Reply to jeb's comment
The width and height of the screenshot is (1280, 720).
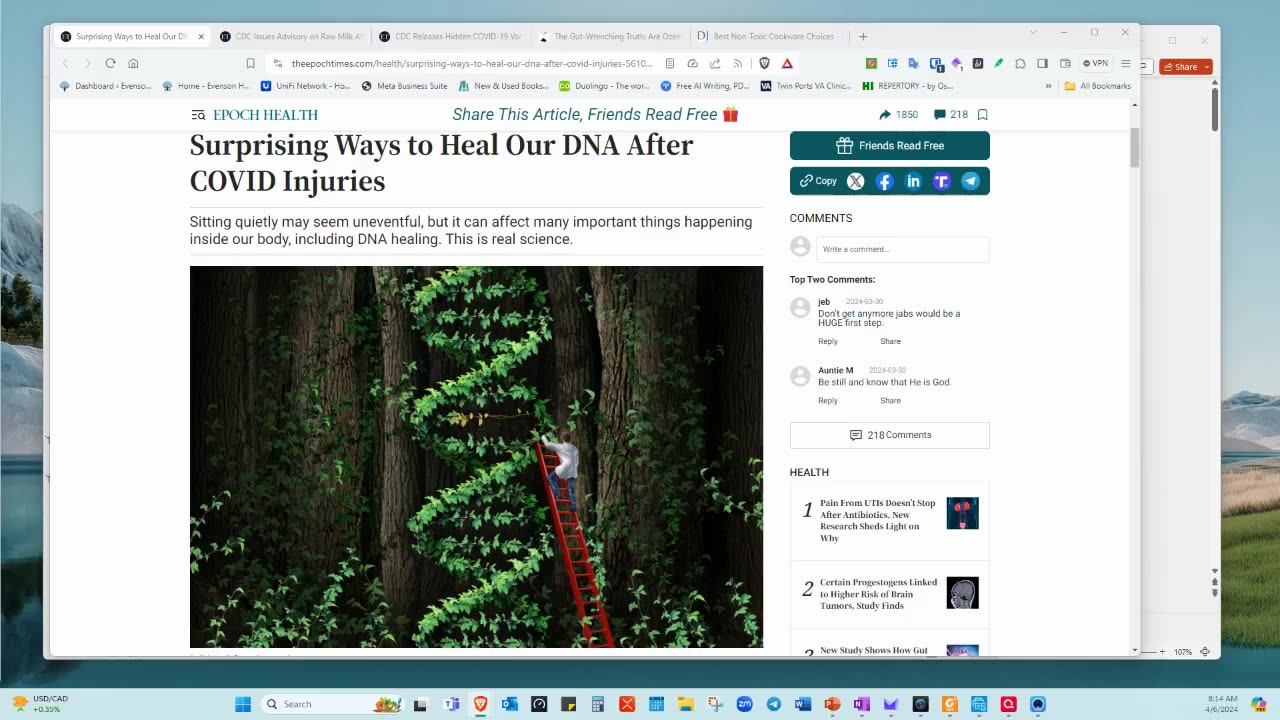(x=828, y=342)
